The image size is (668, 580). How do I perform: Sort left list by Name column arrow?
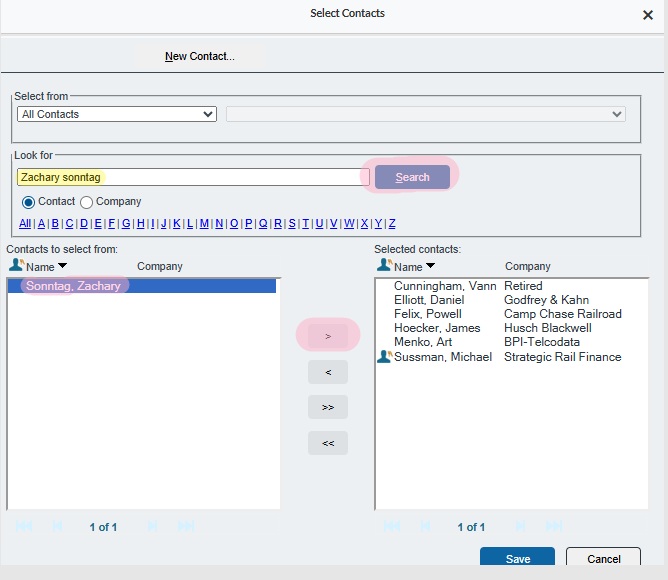(x=63, y=266)
